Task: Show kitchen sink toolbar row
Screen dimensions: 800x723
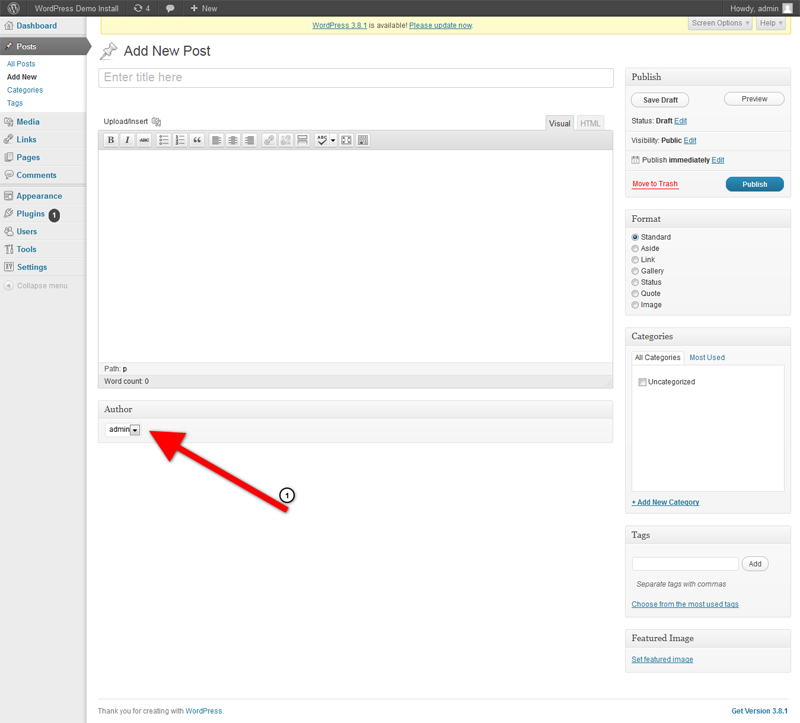Action: point(363,140)
